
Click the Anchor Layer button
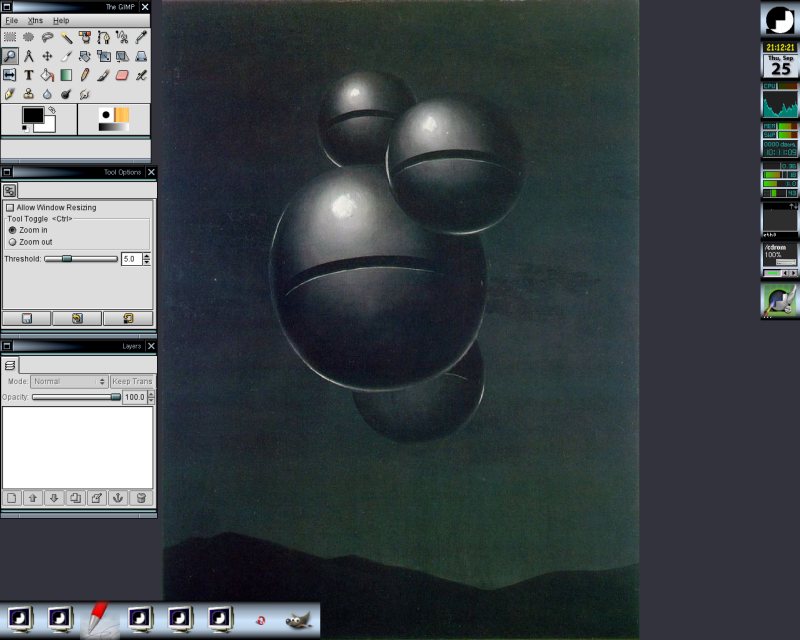[x=118, y=498]
